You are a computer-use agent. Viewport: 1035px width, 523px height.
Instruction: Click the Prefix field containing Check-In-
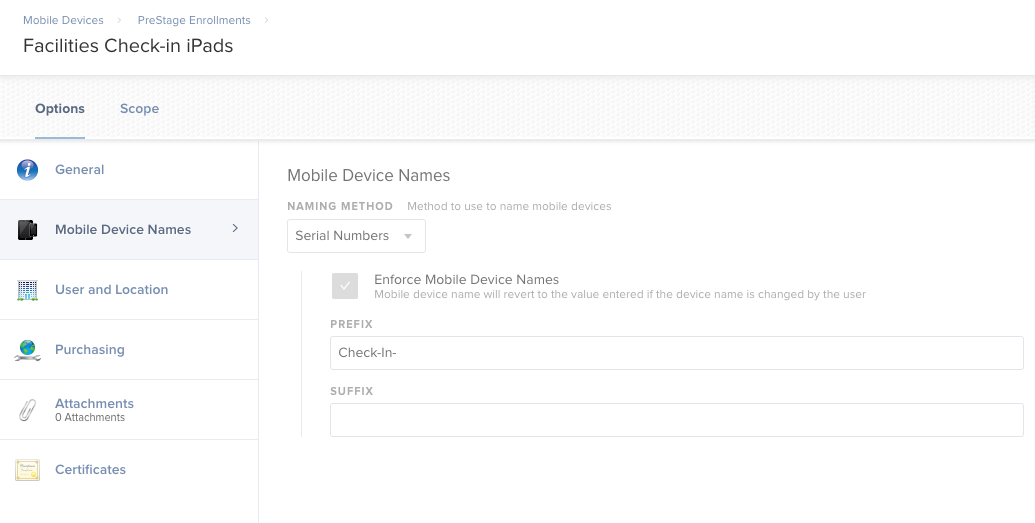[x=677, y=353]
